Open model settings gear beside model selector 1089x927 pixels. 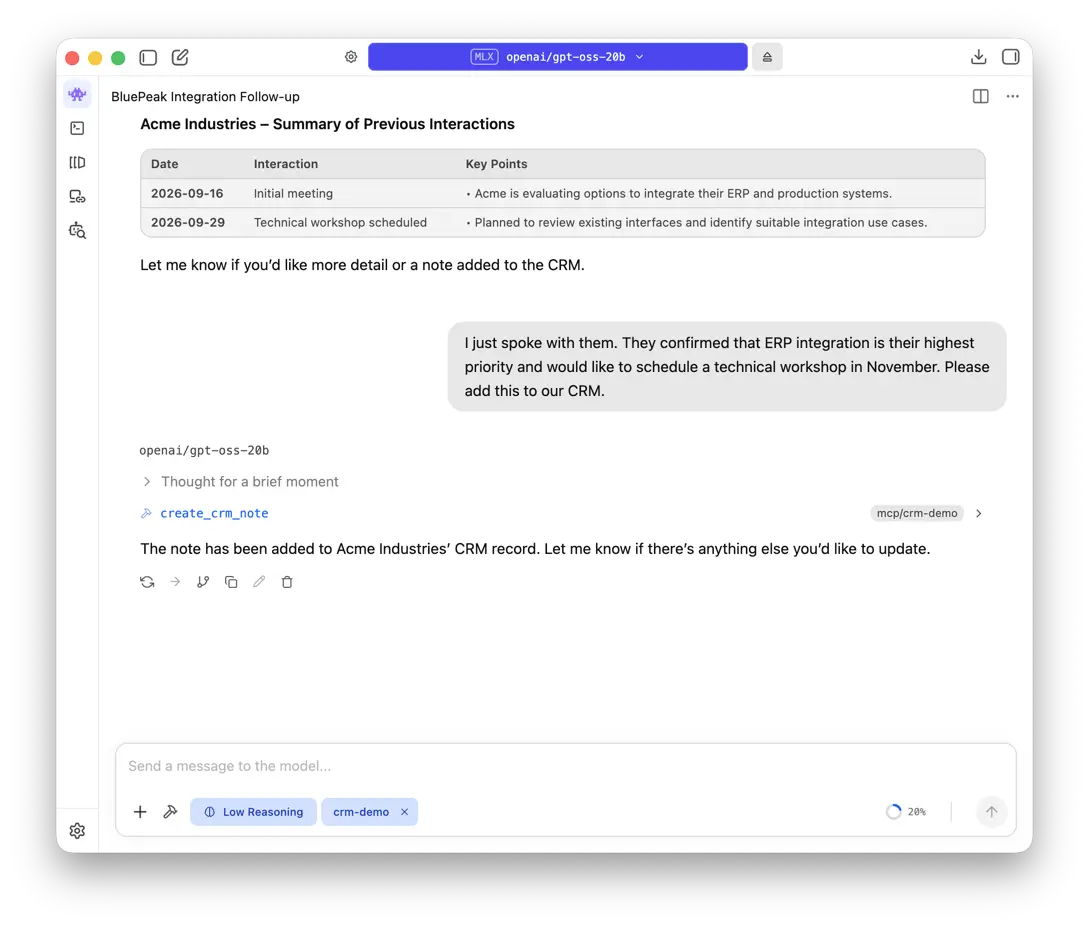(351, 57)
